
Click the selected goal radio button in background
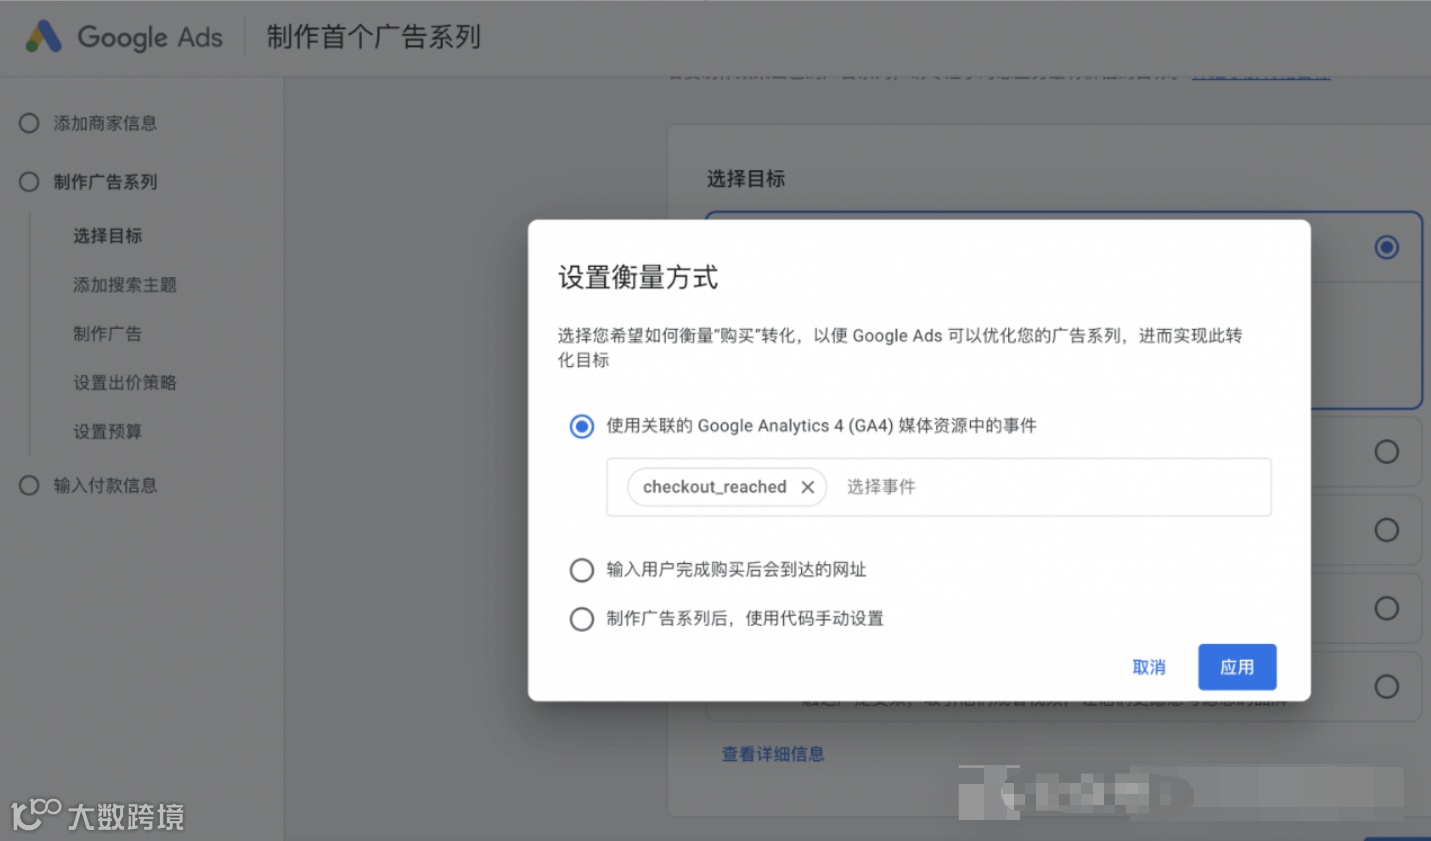pos(1386,247)
